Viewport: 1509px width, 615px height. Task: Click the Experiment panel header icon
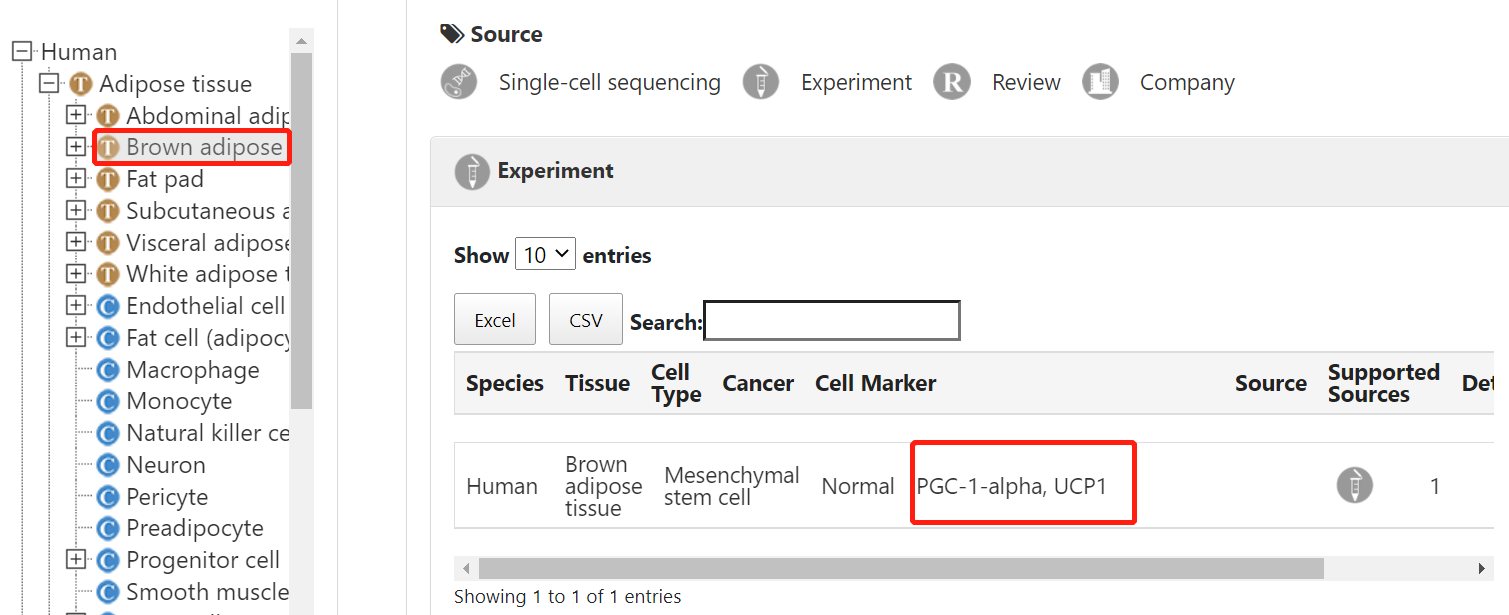(x=472, y=171)
